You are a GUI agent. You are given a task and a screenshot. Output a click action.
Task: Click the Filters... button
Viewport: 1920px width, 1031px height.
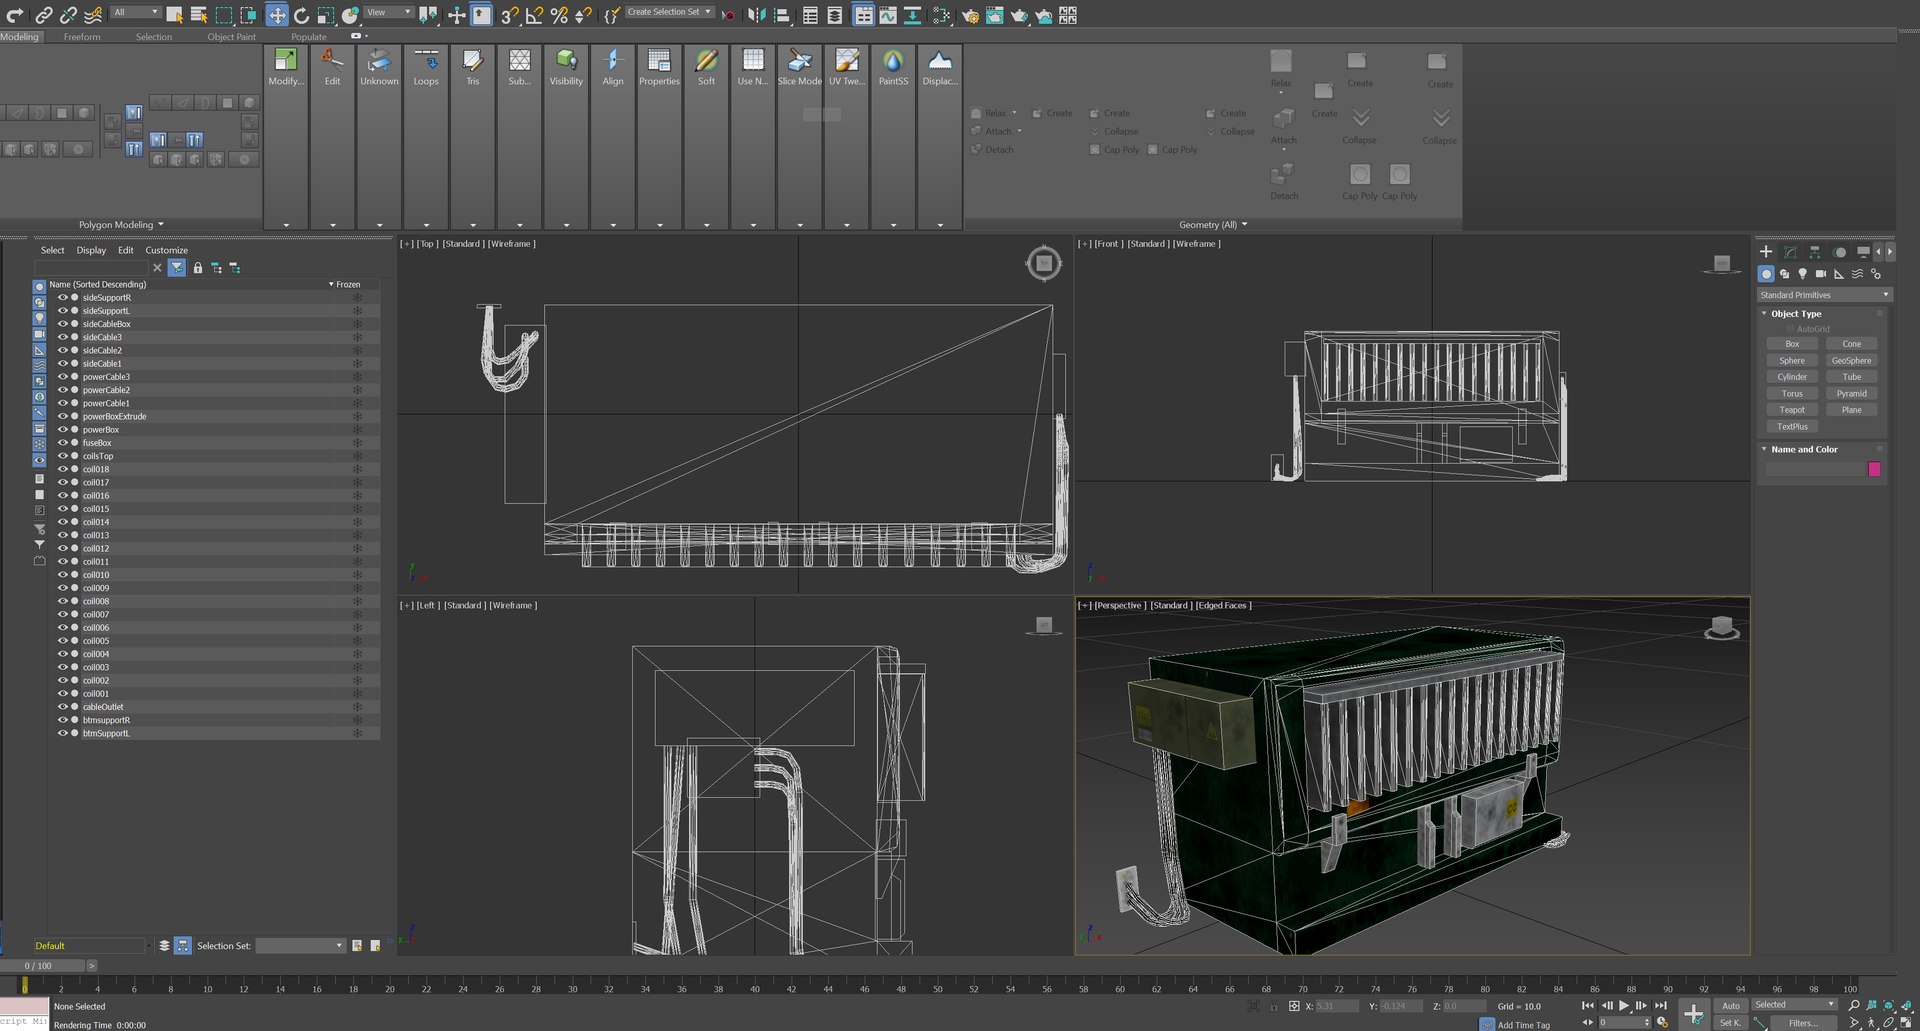point(1803,1023)
